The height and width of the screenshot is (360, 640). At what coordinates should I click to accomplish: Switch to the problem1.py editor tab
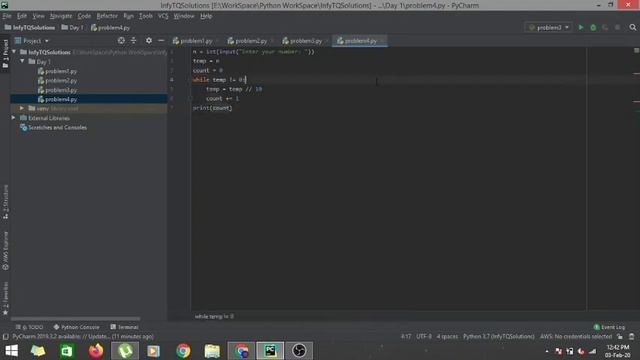(195, 41)
